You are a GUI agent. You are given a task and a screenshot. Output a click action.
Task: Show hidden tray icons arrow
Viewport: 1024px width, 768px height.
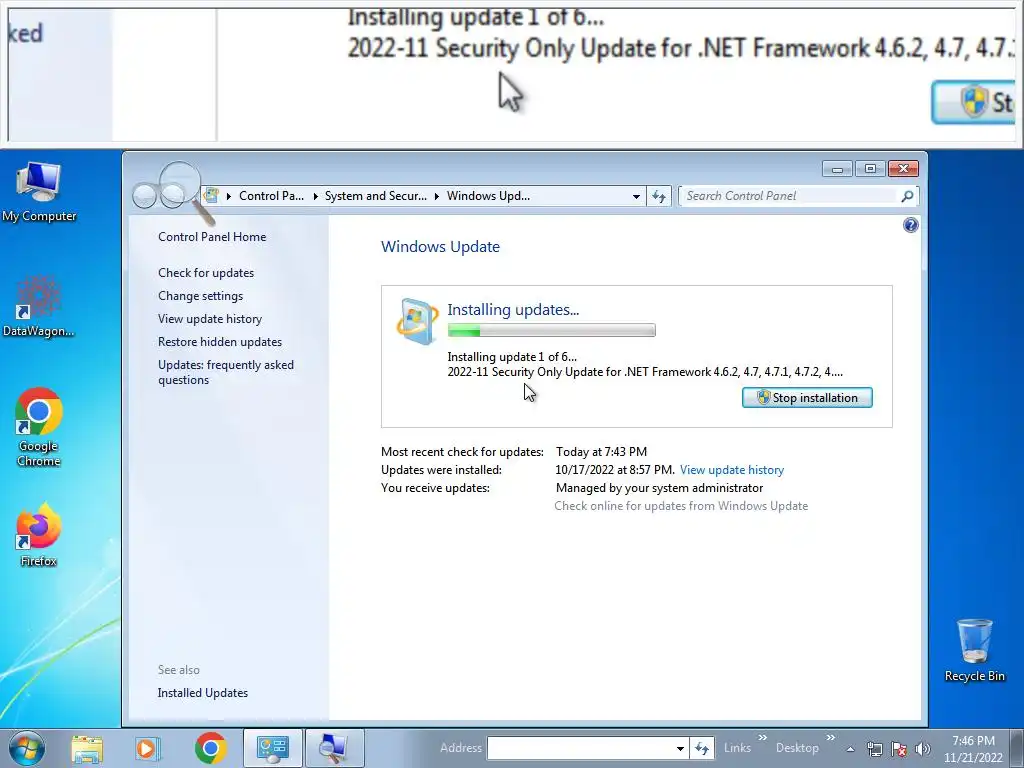pos(850,750)
